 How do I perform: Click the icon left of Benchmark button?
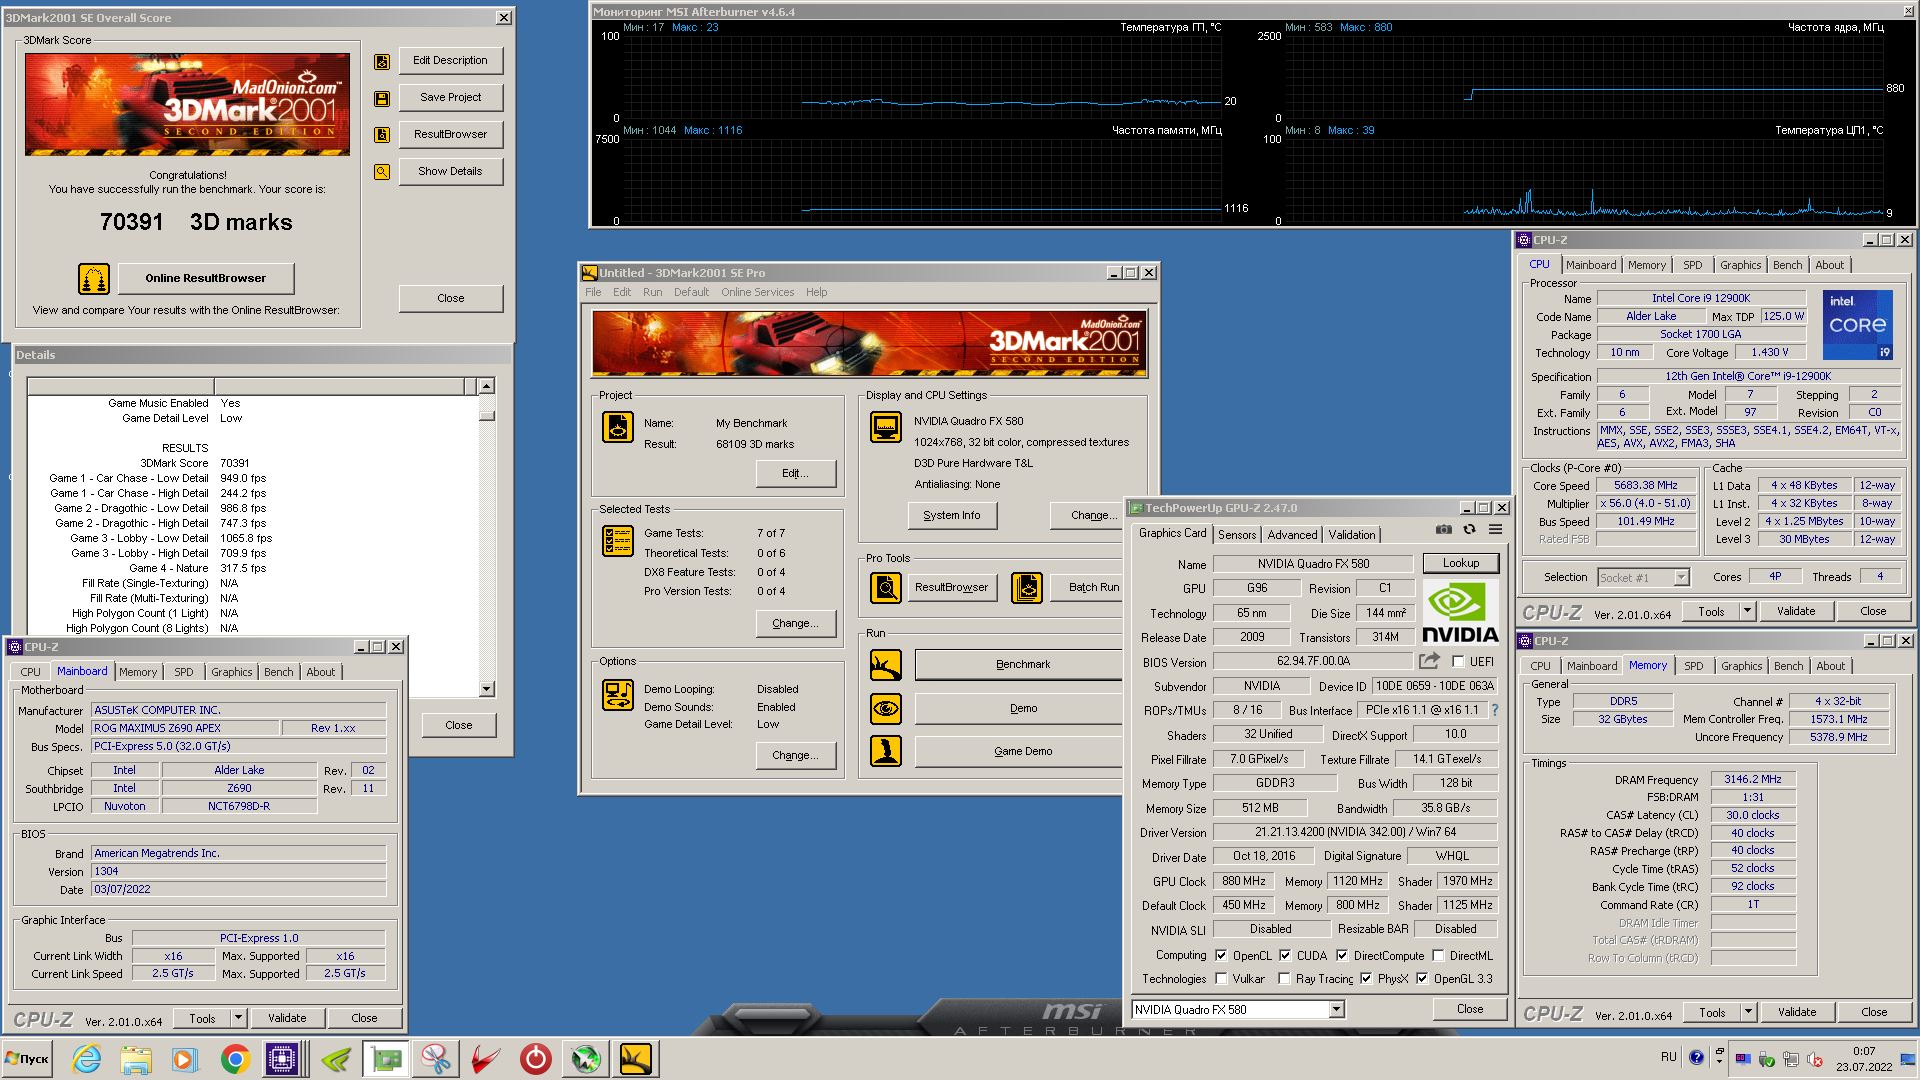pos(885,665)
